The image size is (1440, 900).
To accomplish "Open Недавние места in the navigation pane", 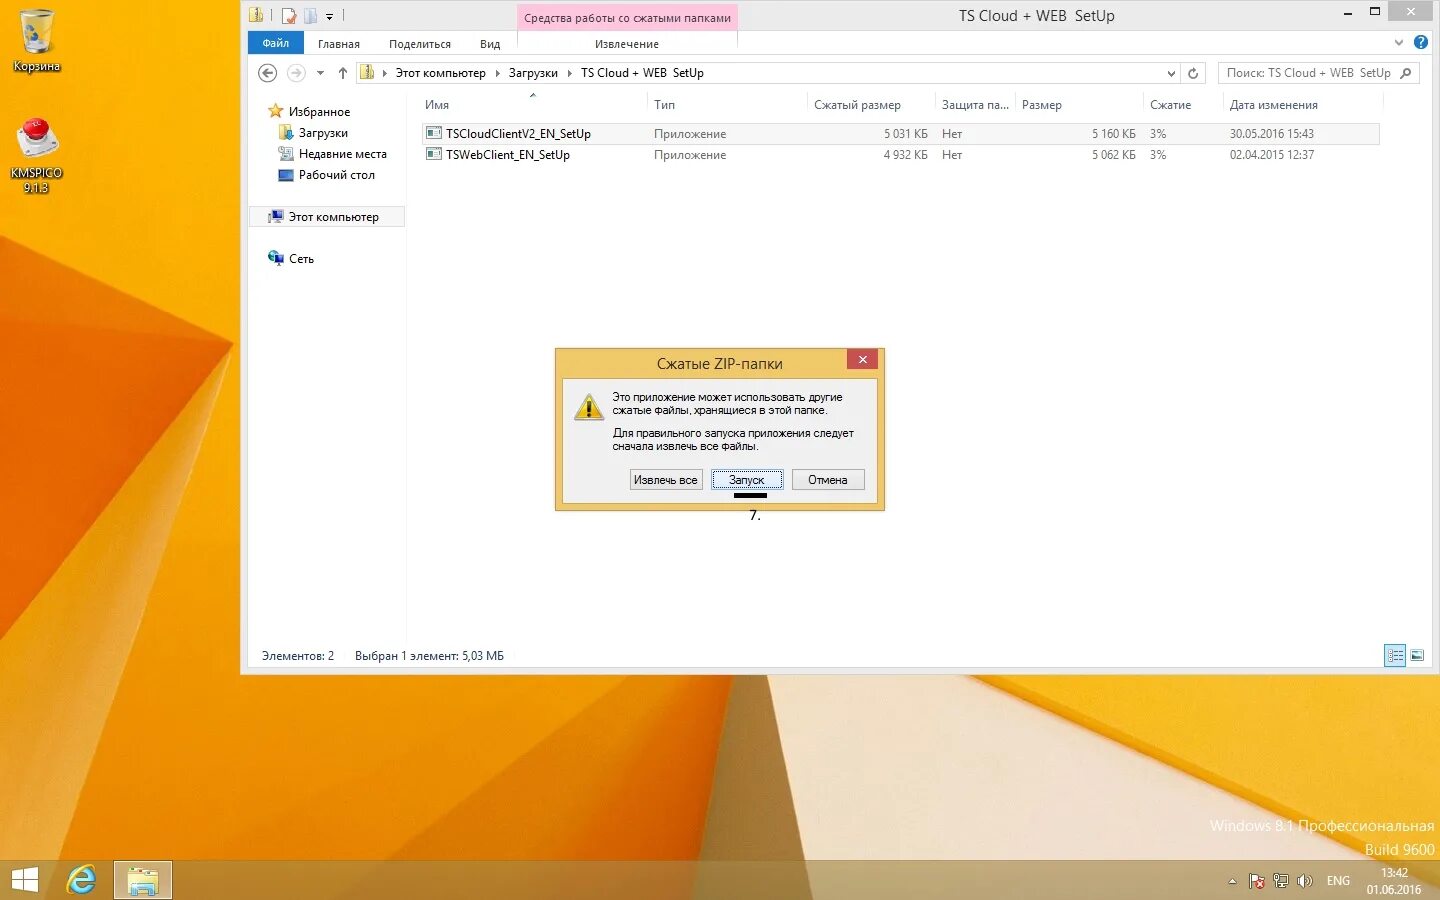I will [x=342, y=154].
